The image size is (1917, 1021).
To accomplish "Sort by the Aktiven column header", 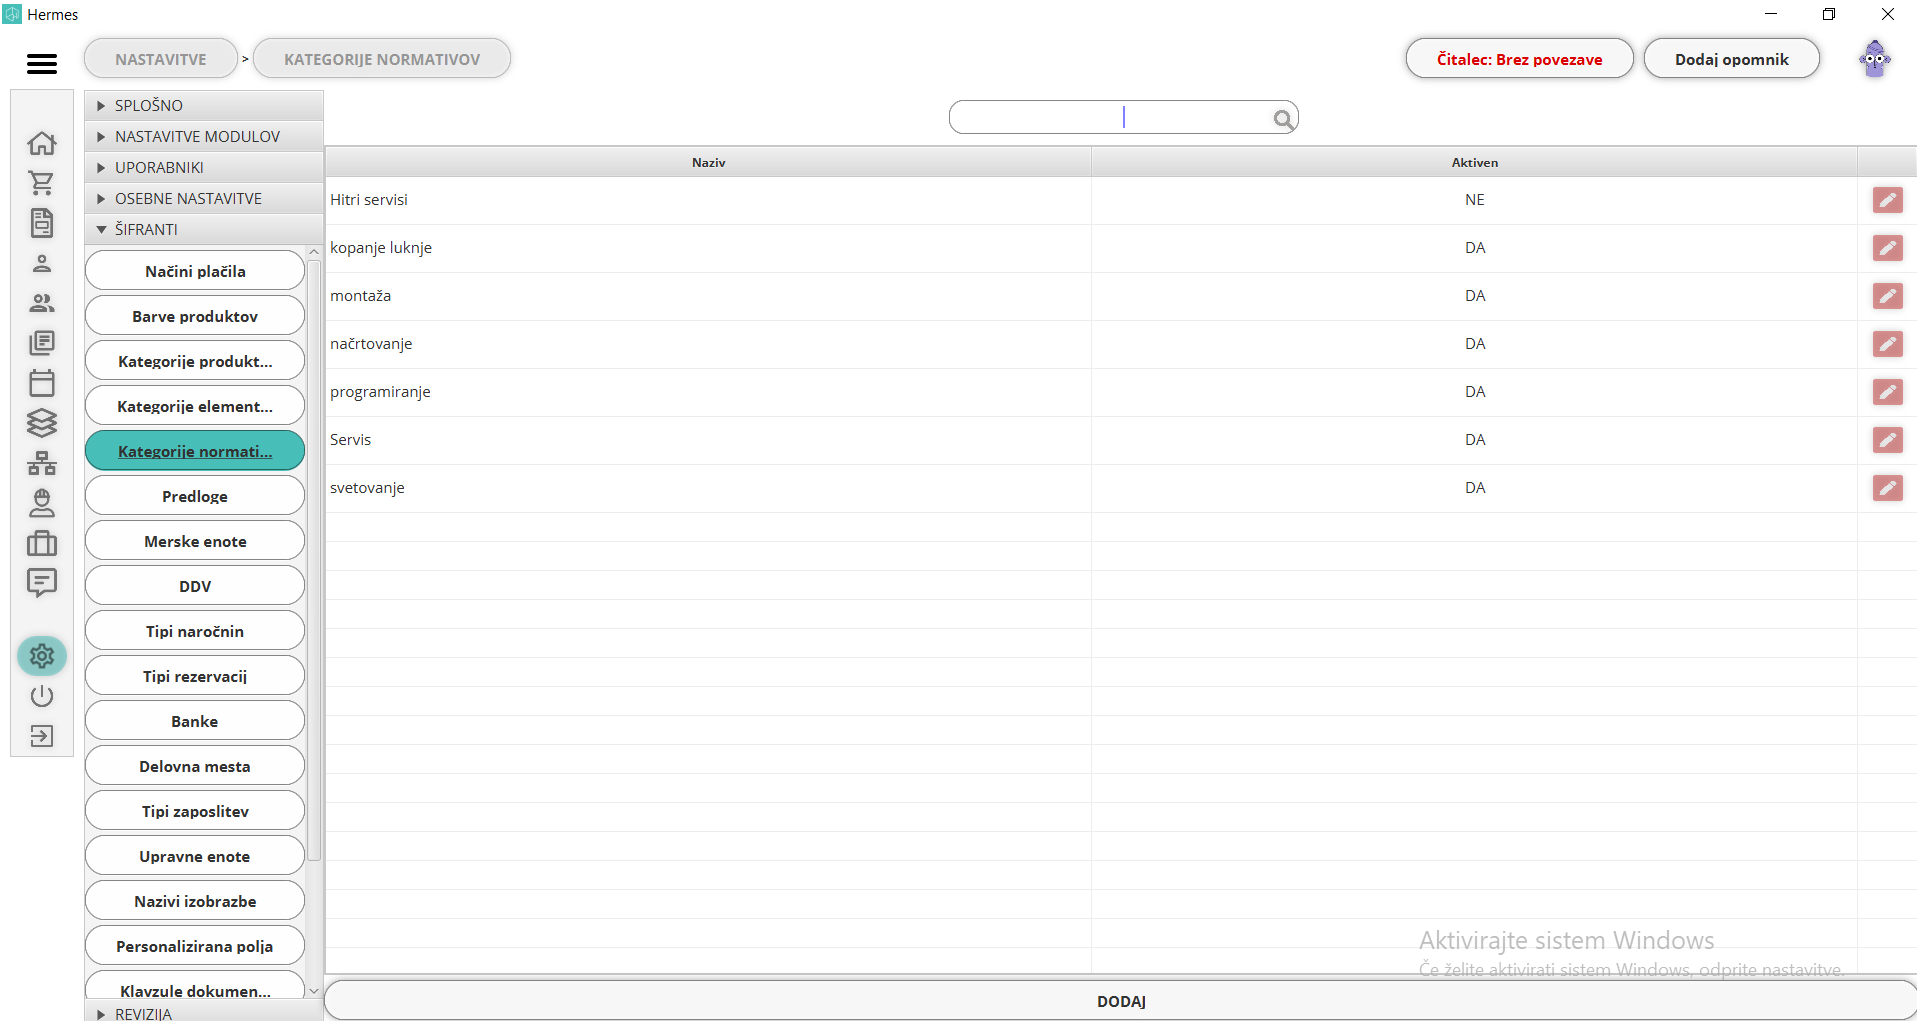I will coord(1474,162).
